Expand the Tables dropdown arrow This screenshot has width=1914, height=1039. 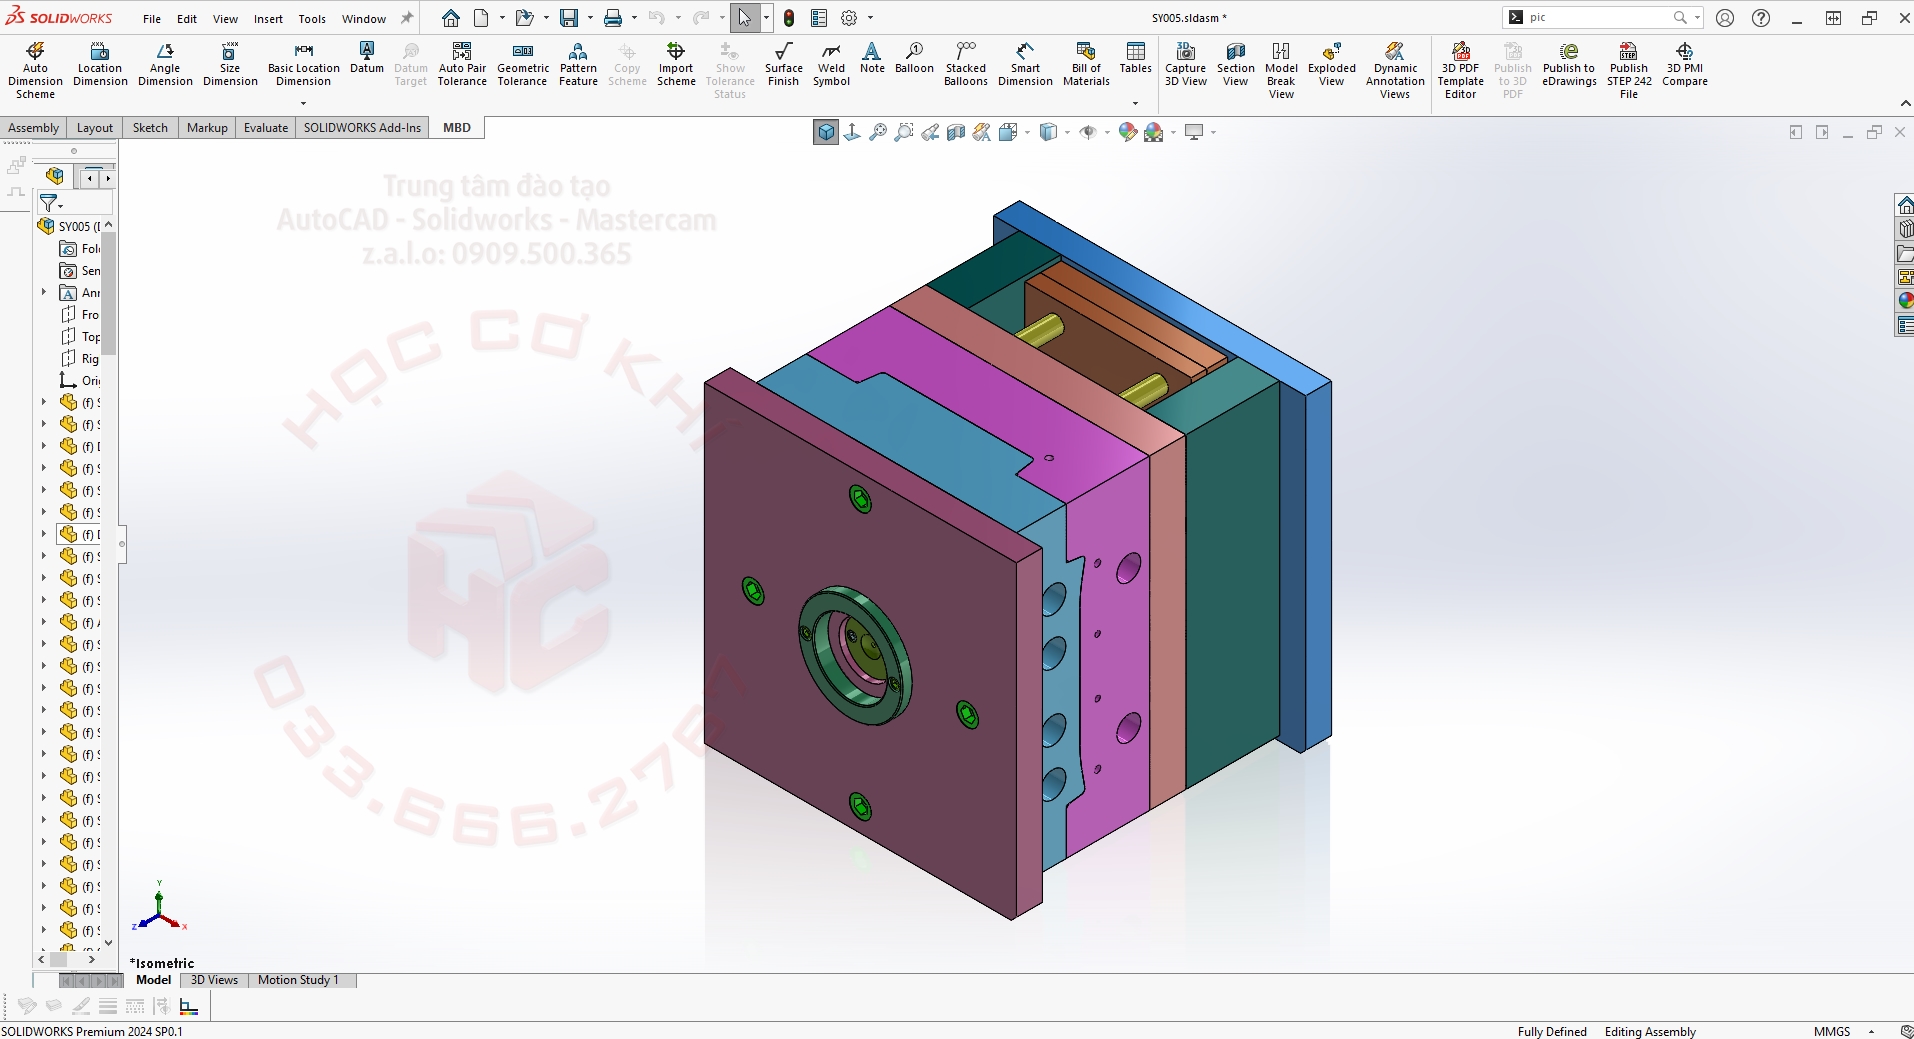1135,103
